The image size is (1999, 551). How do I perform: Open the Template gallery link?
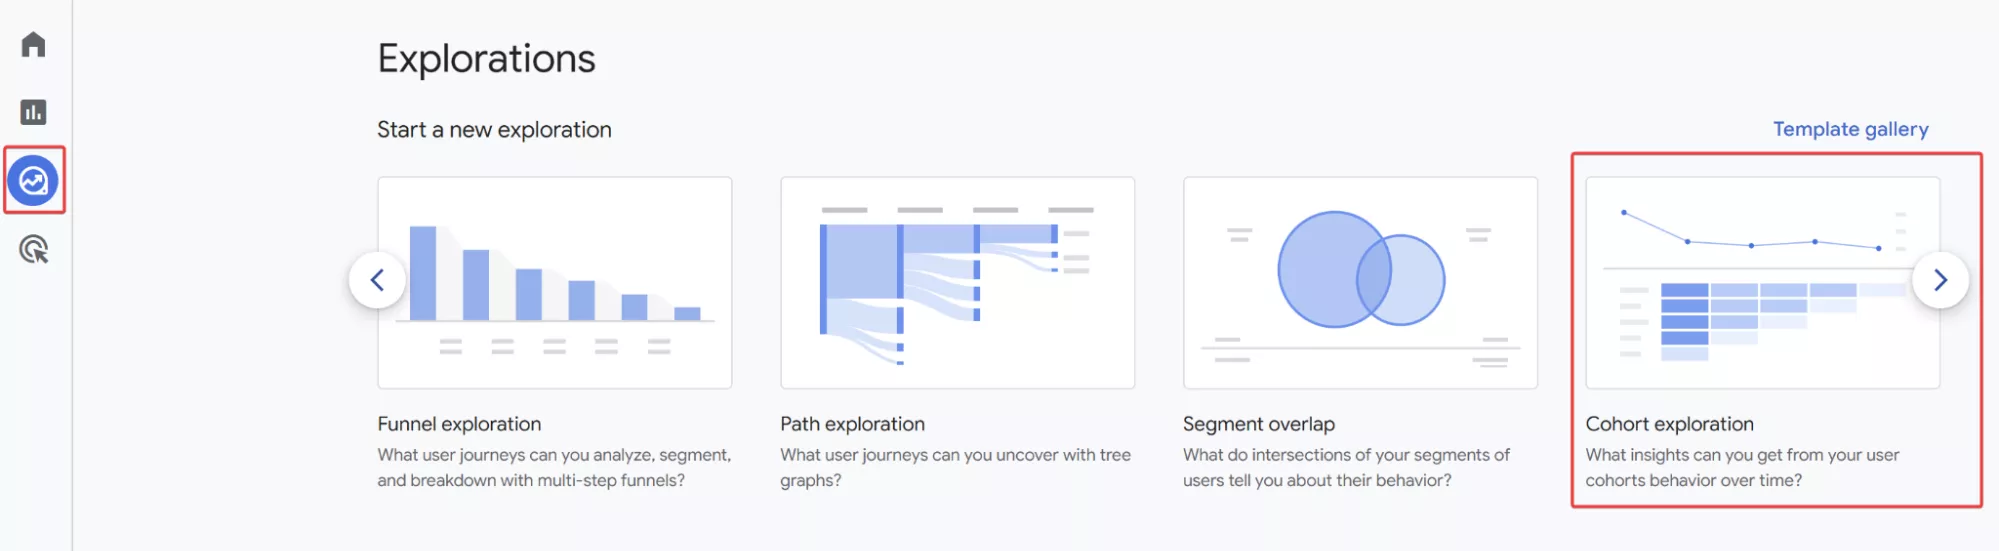click(x=1850, y=129)
